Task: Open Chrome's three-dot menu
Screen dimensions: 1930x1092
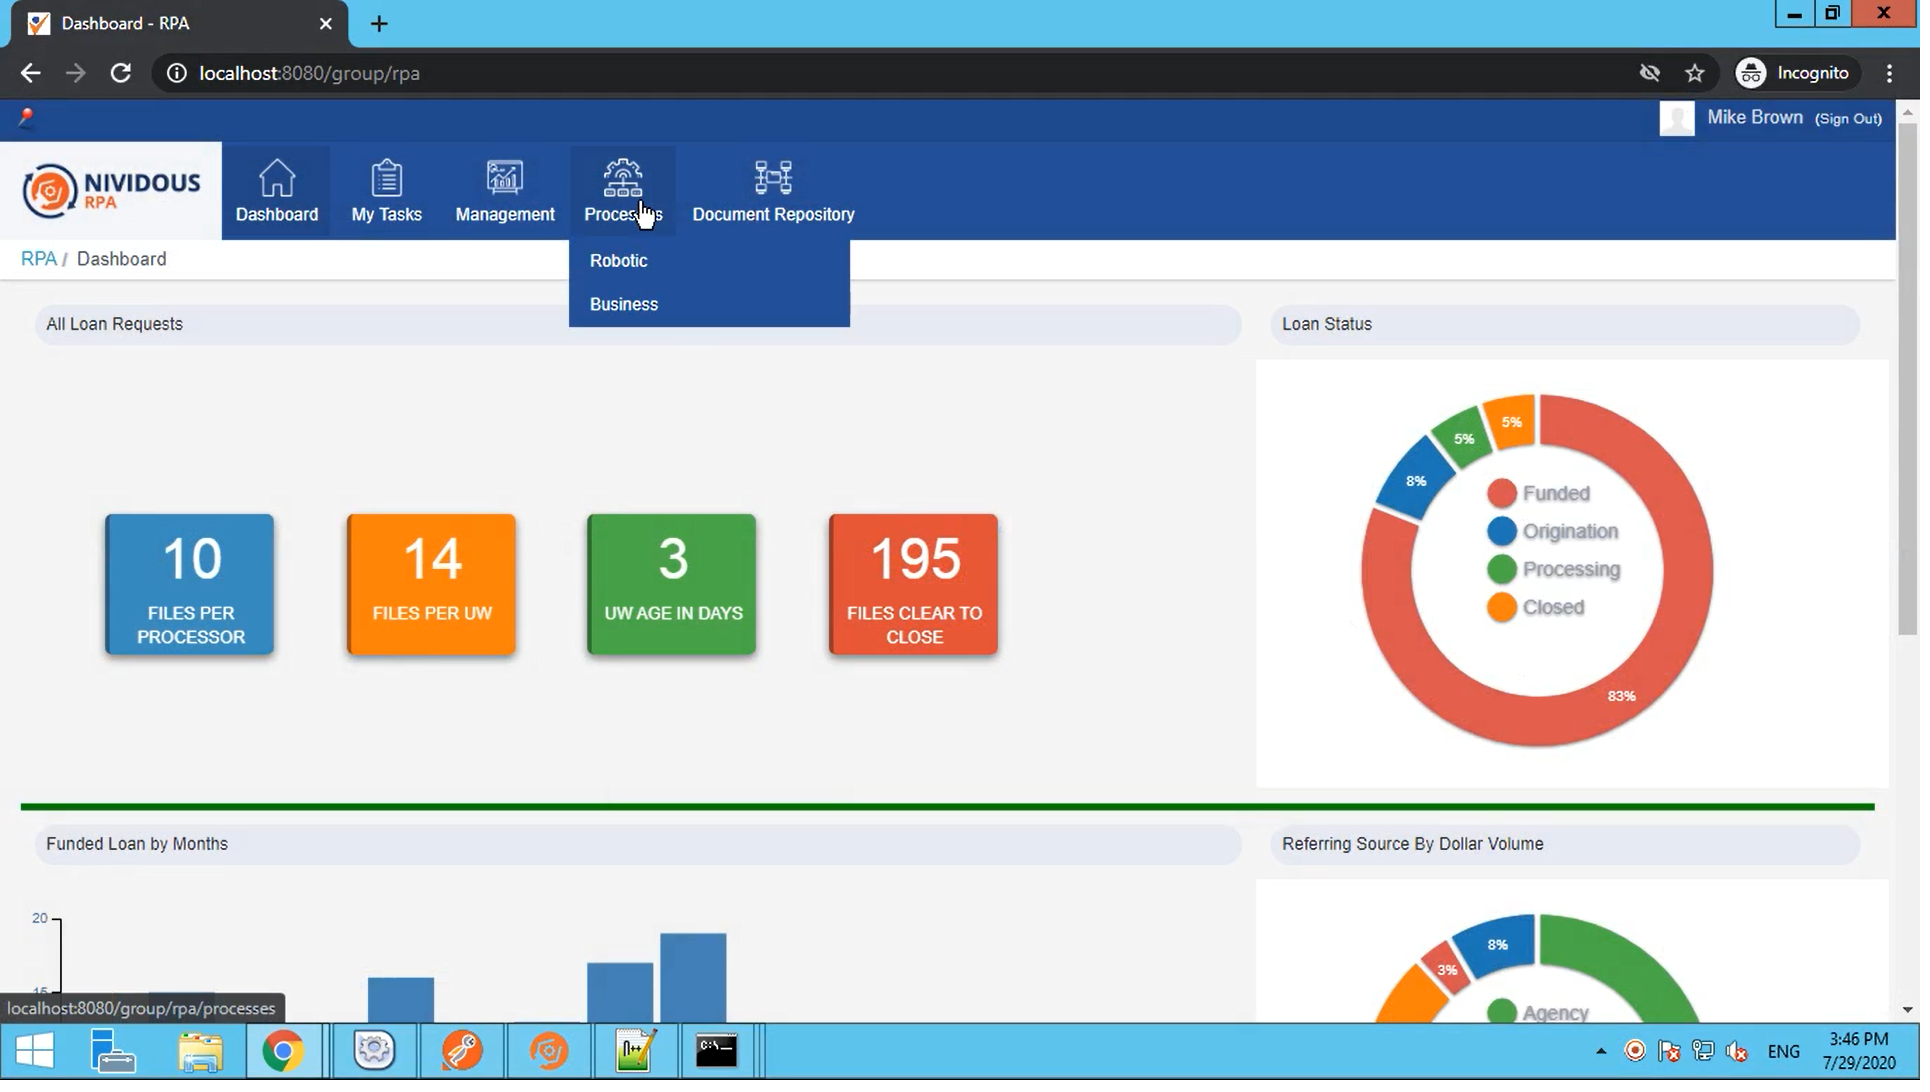Action: [x=1889, y=73]
